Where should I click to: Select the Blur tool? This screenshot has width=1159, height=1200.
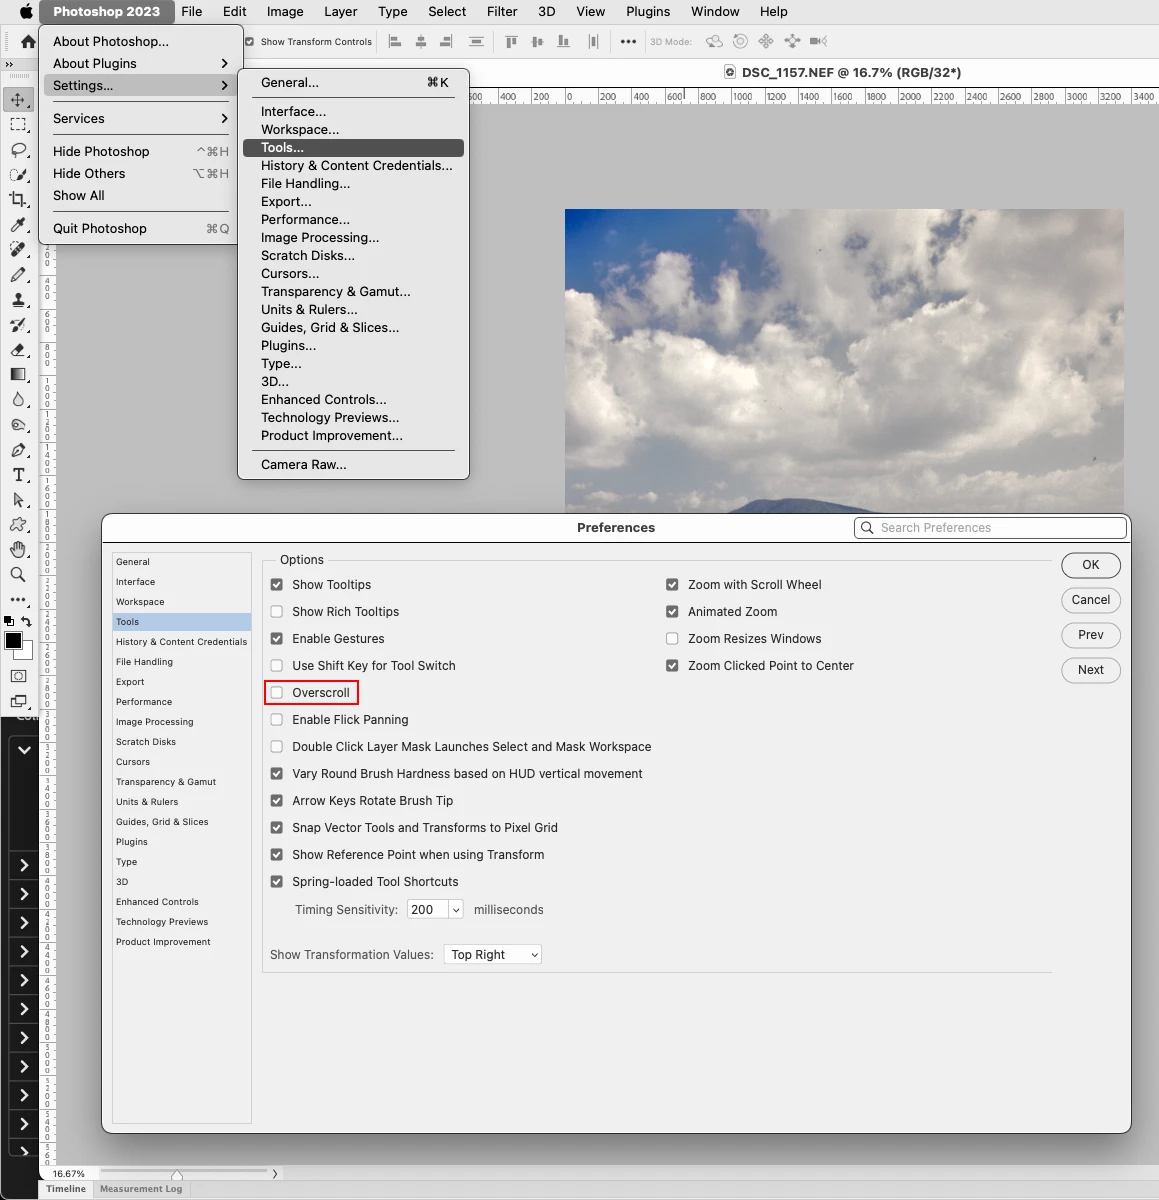coord(18,399)
